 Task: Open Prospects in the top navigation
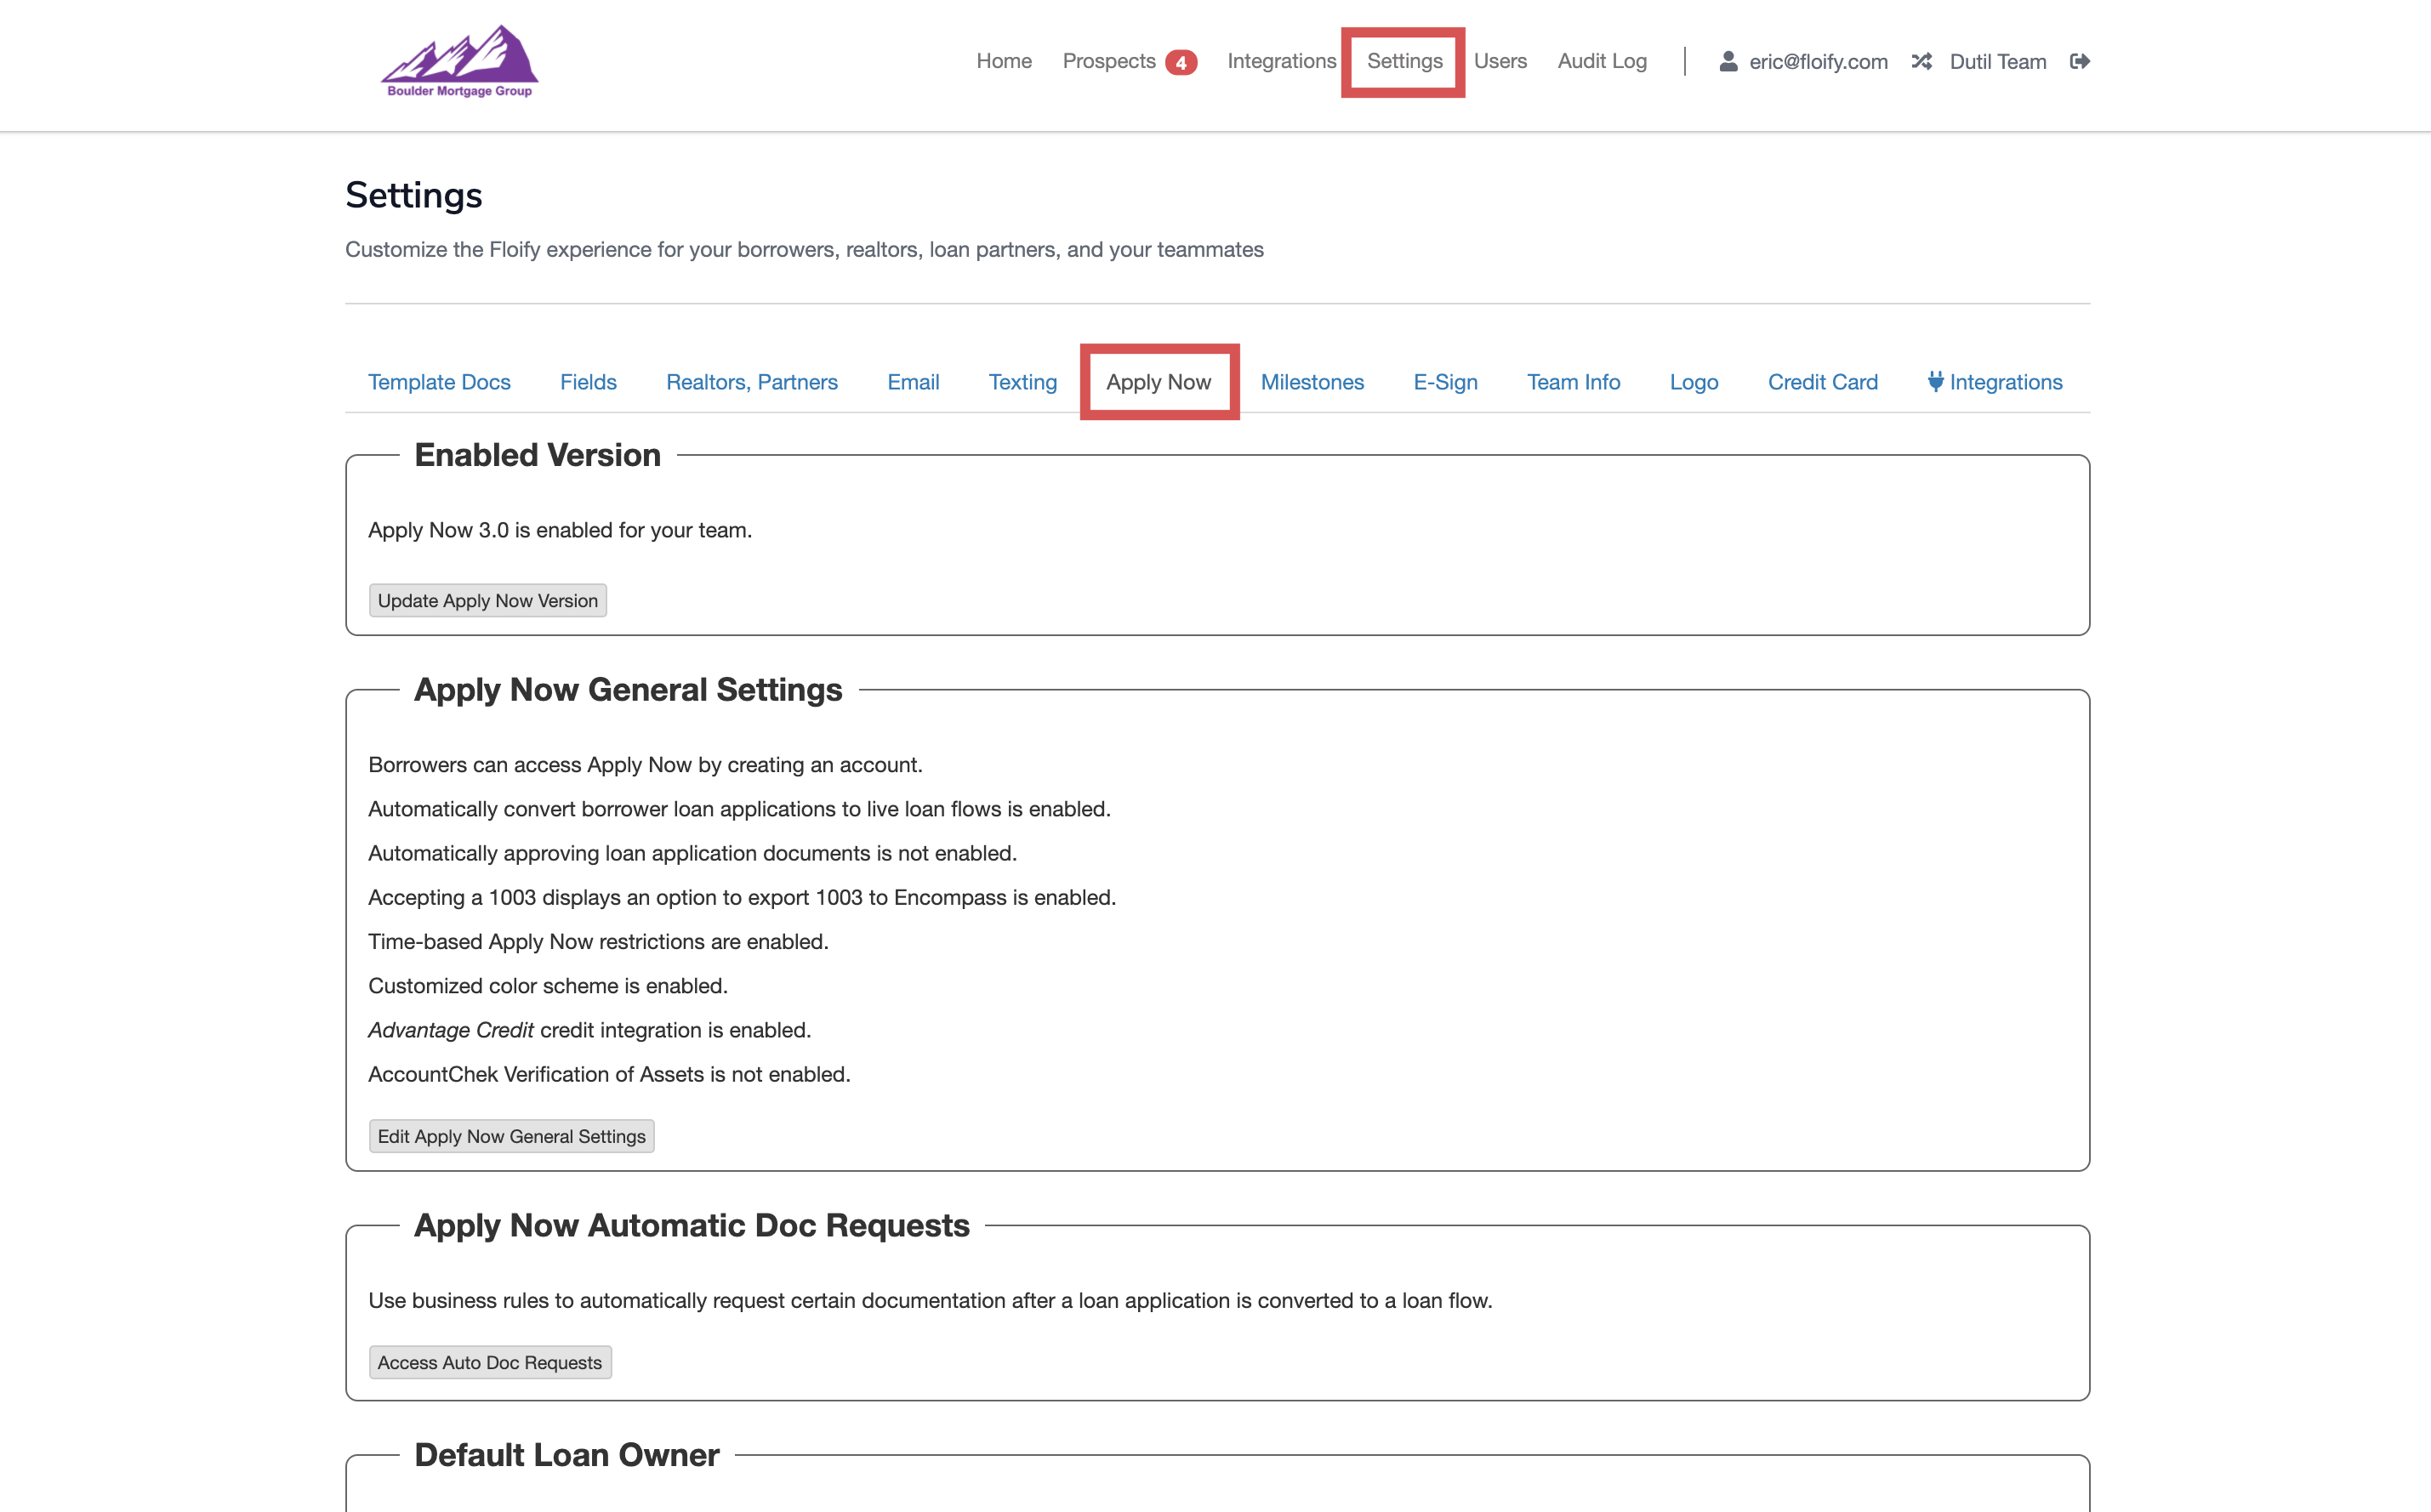click(1108, 61)
